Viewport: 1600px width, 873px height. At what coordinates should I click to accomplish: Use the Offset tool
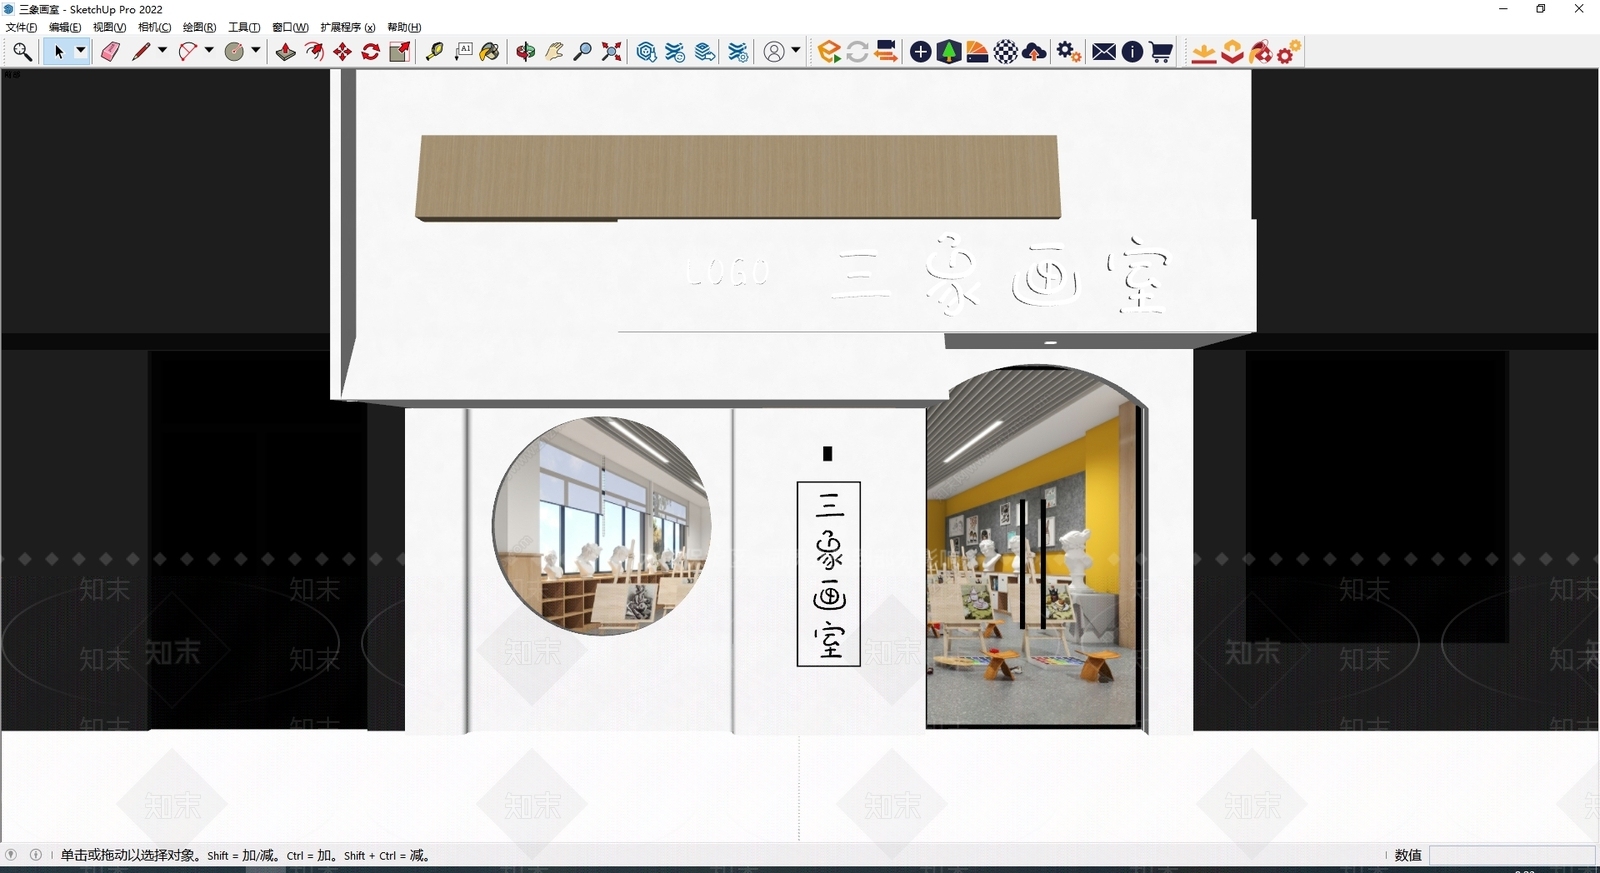314,52
